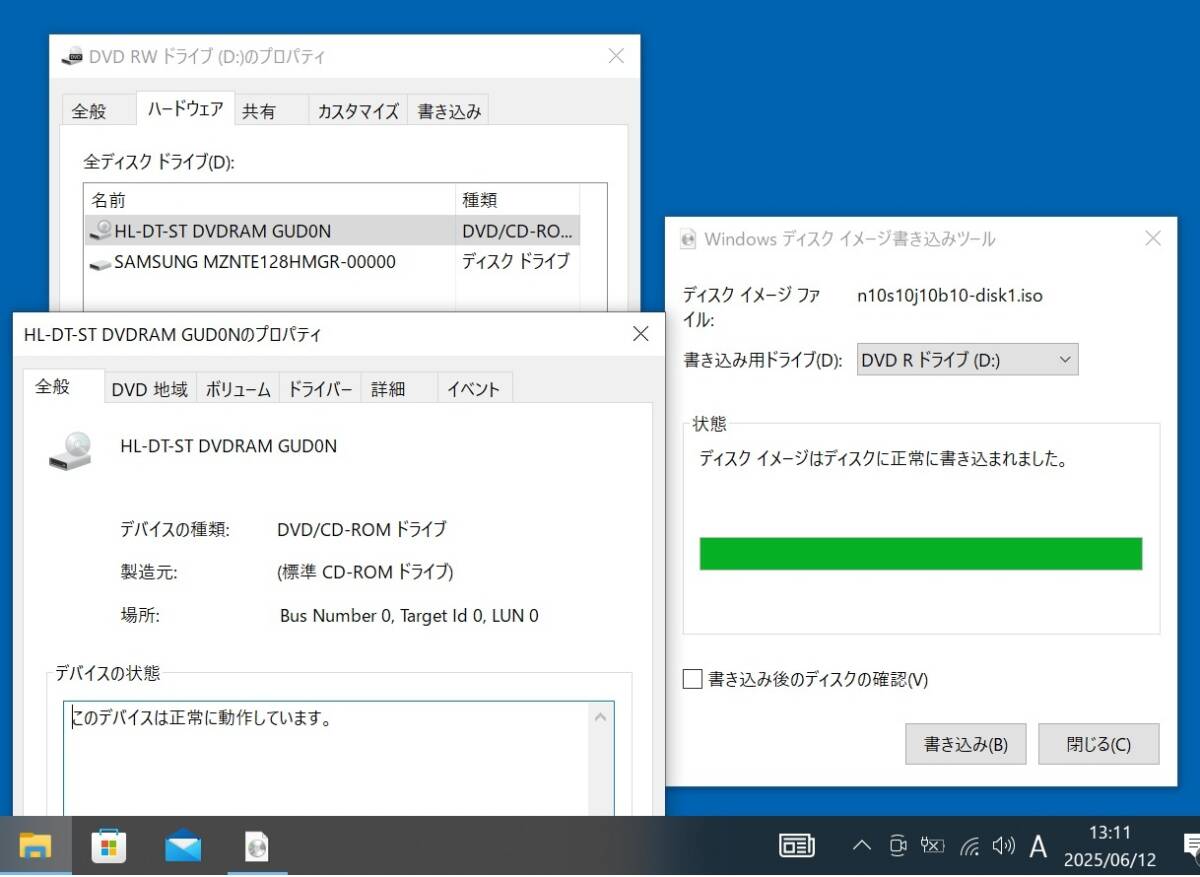Click the 閉じる(C) button
The height and width of the screenshot is (877, 1200).
(1099, 744)
